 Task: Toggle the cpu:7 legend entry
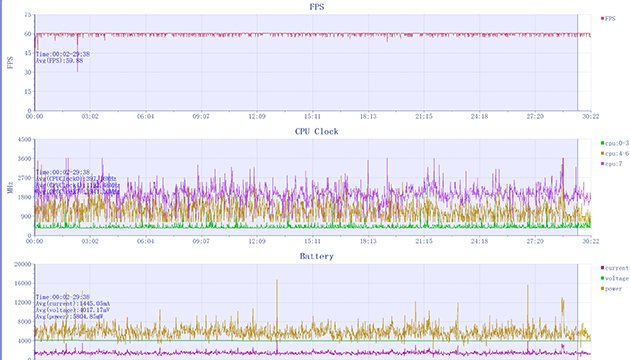(612, 164)
